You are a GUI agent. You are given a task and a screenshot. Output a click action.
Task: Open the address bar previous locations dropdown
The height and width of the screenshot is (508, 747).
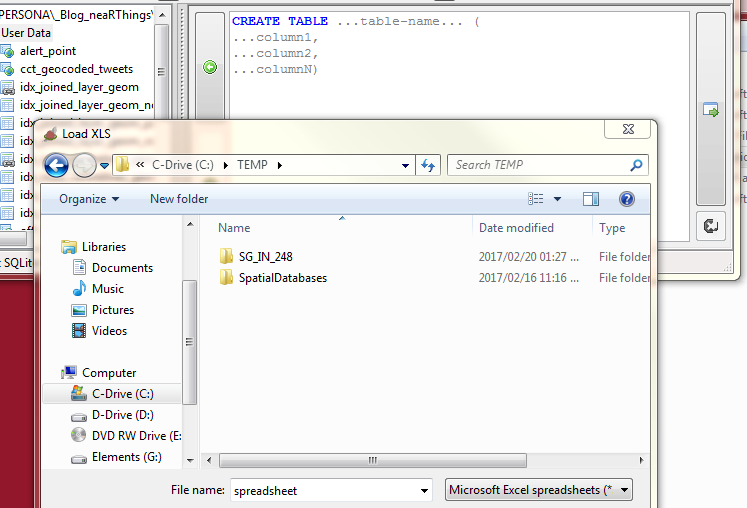[405, 165]
